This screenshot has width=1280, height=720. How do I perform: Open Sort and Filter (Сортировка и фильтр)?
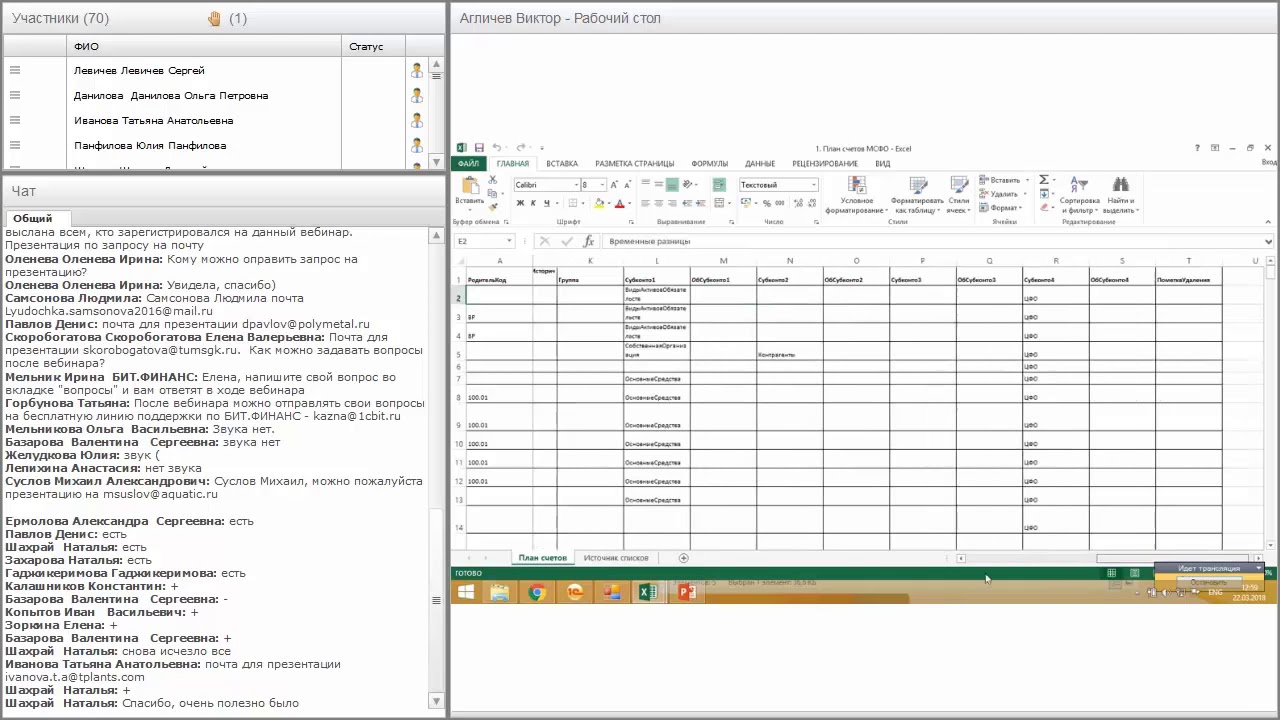[x=1080, y=195]
